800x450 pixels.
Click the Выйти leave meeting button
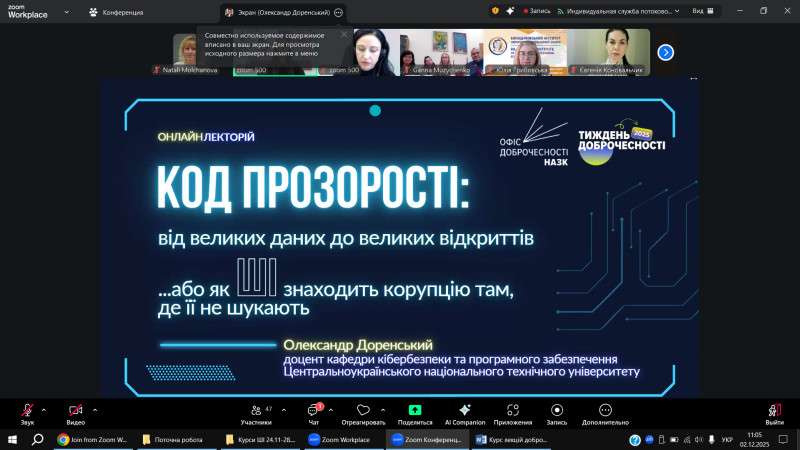(x=774, y=412)
